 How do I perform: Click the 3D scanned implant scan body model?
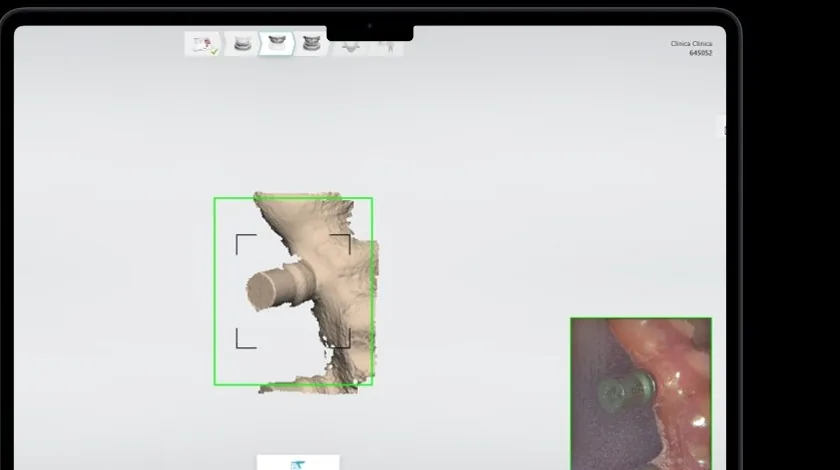313,292
